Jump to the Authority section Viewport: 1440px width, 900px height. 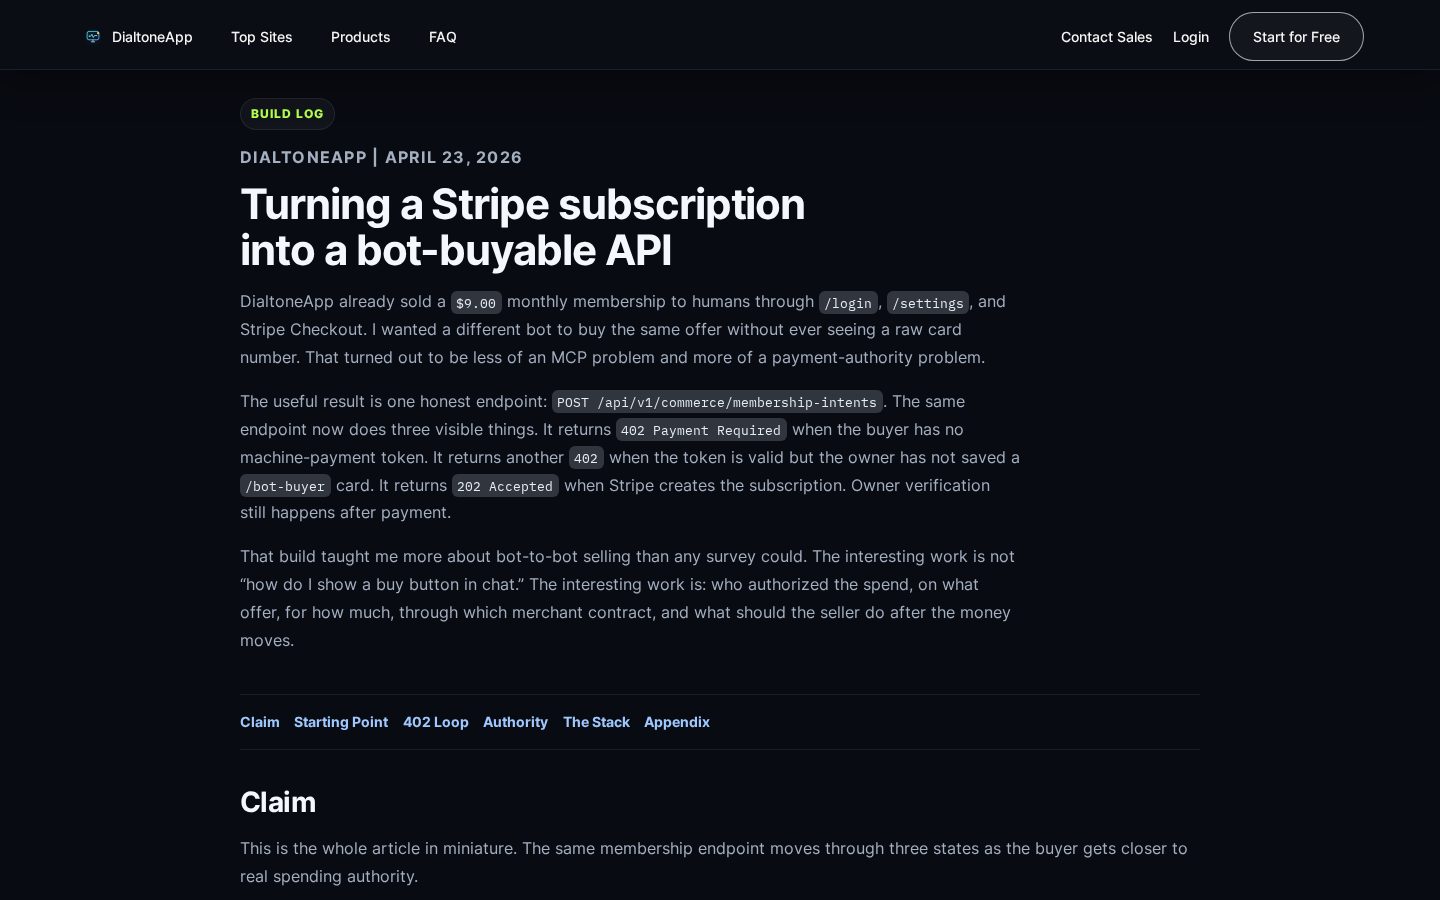(516, 722)
